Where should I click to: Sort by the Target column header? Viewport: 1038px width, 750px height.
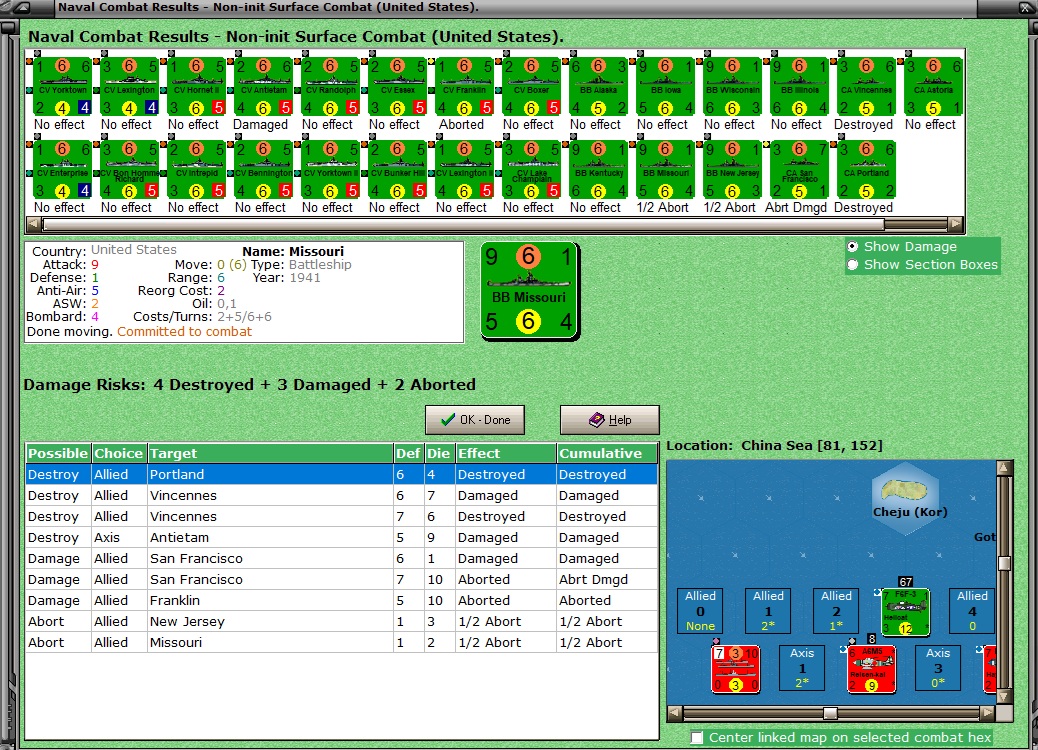[x=270, y=453]
